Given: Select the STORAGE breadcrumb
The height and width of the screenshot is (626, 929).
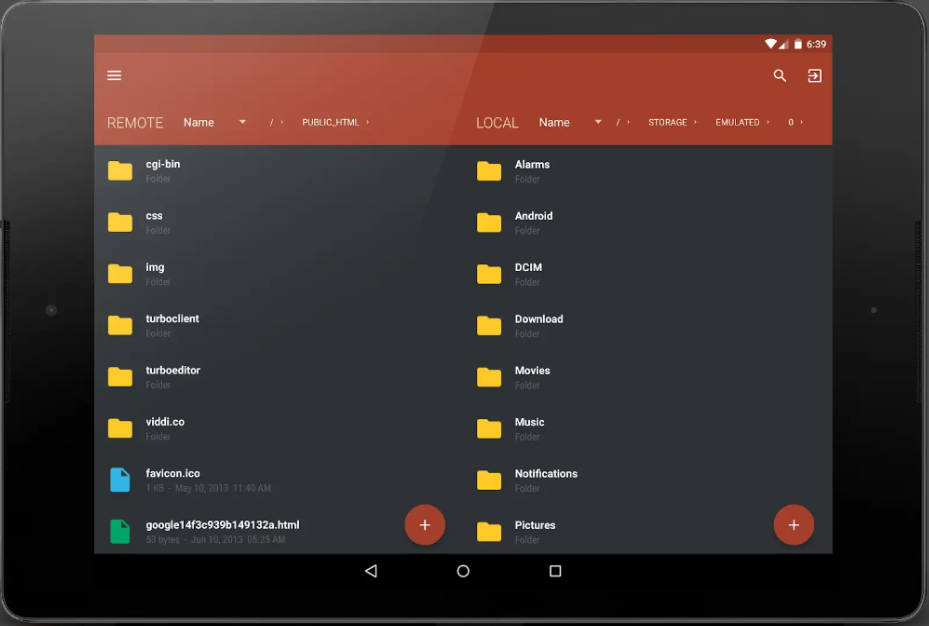Looking at the screenshot, I should tap(667, 122).
